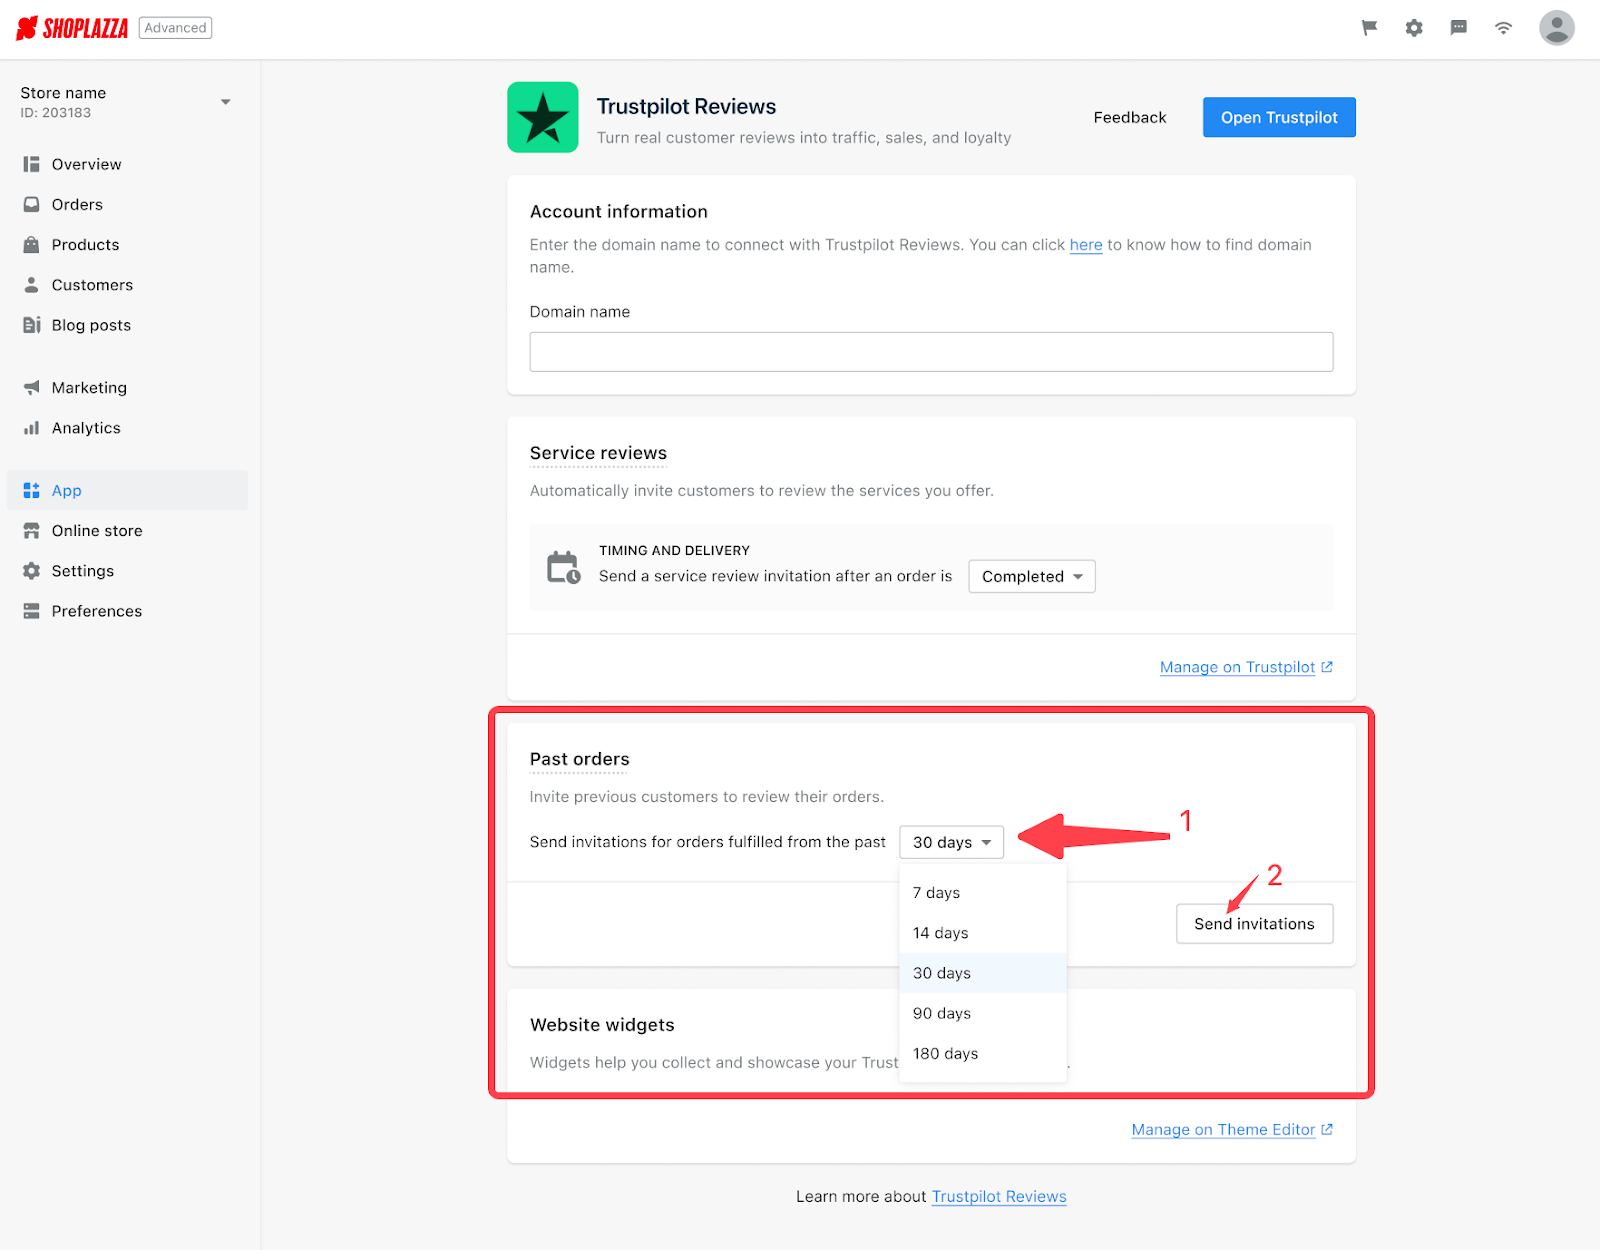Click the Blog posts document icon
Image resolution: width=1600 pixels, height=1250 pixels.
coord(31,325)
